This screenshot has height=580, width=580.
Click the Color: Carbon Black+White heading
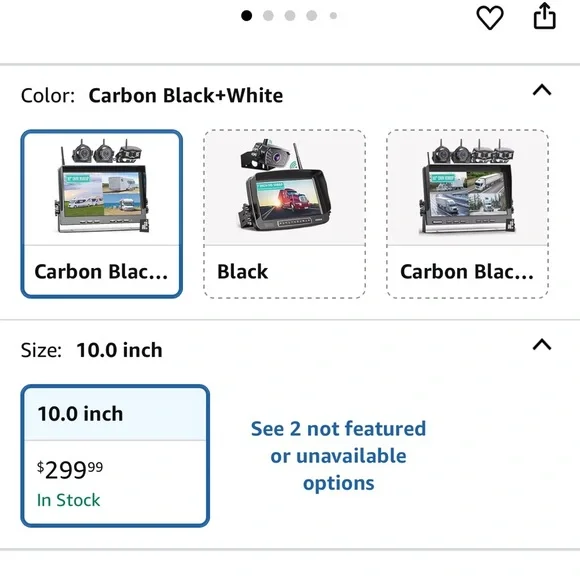[152, 95]
